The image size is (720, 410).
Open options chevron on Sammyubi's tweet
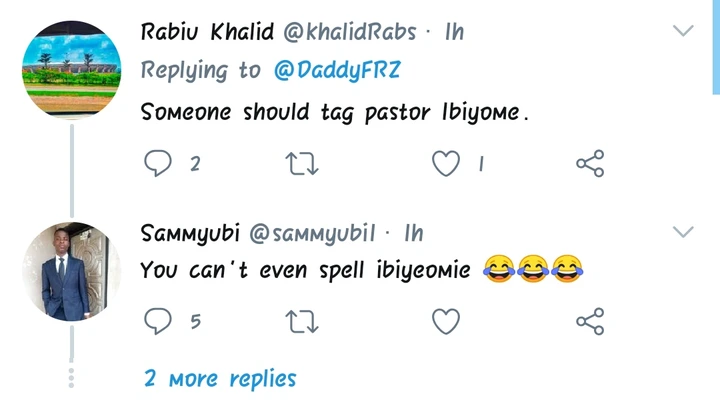[x=683, y=233]
